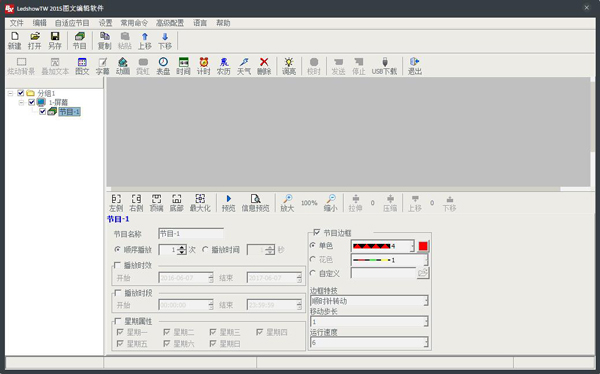Uncheck the 节目边框 checkbox
The image size is (600, 374).
pyautogui.click(x=316, y=232)
